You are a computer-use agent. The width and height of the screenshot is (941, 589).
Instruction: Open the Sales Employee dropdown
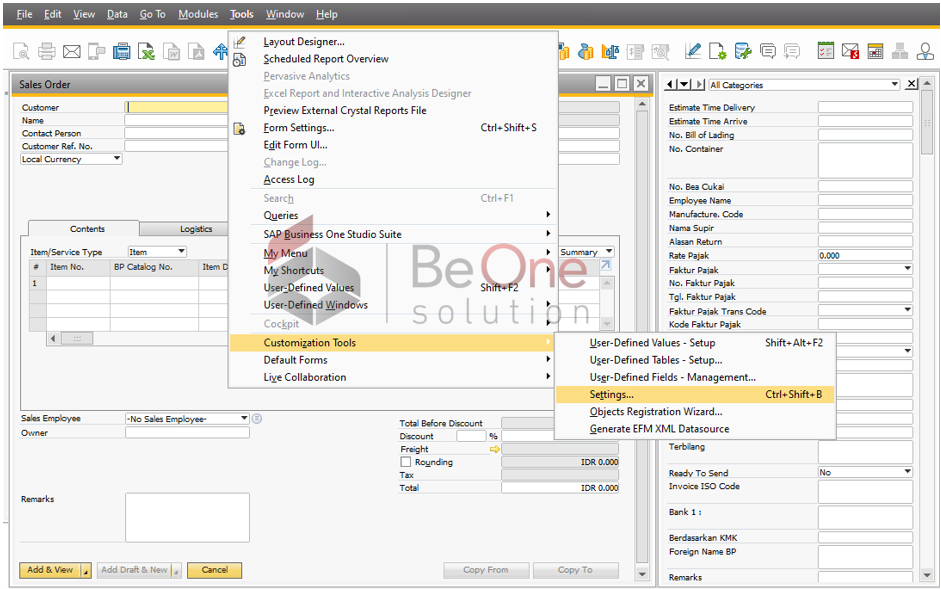click(244, 418)
